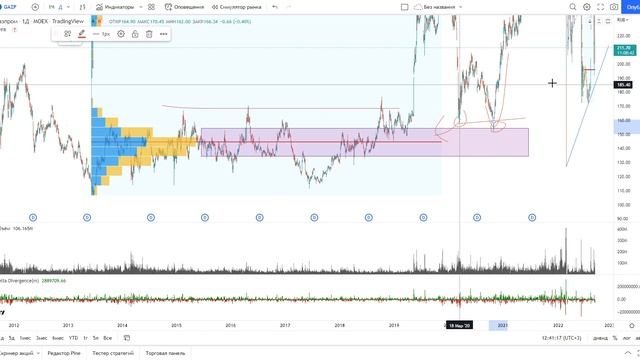The height and width of the screenshot is (360, 640).
Task: Open the indicator templates grid icon
Action: pyautogui.click(x=151, y=7)
